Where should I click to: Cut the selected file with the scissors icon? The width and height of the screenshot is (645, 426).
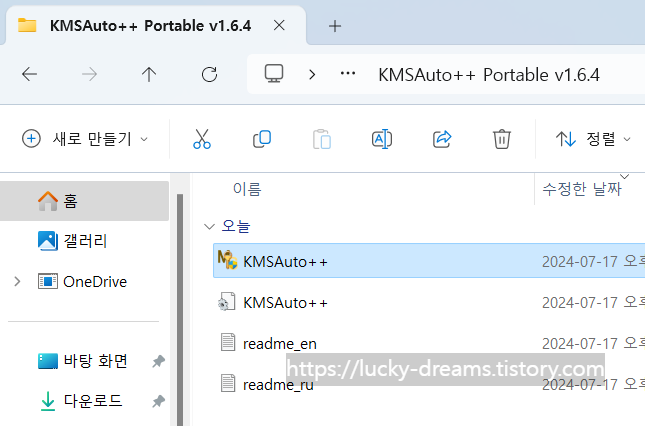tap(202, 139)
